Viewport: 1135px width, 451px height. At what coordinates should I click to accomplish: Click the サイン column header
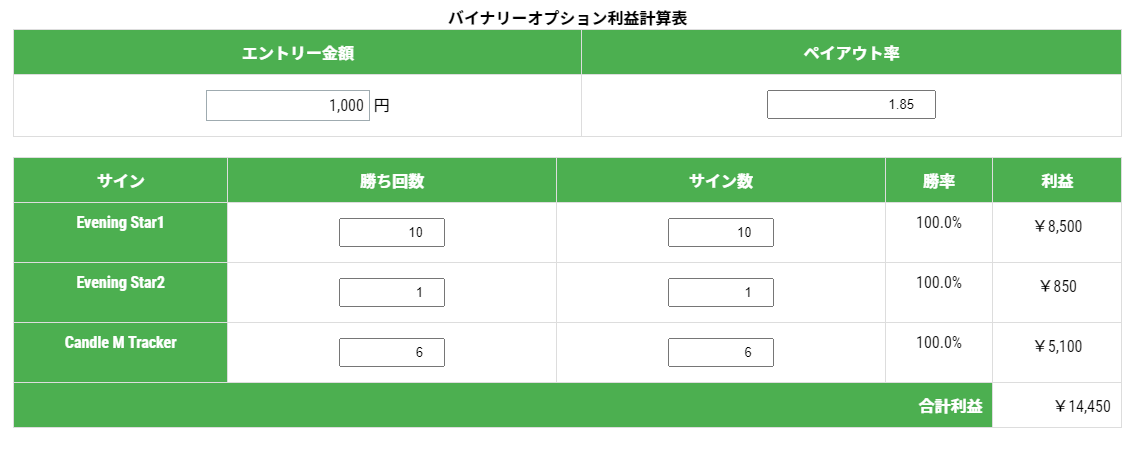(121, 181)
